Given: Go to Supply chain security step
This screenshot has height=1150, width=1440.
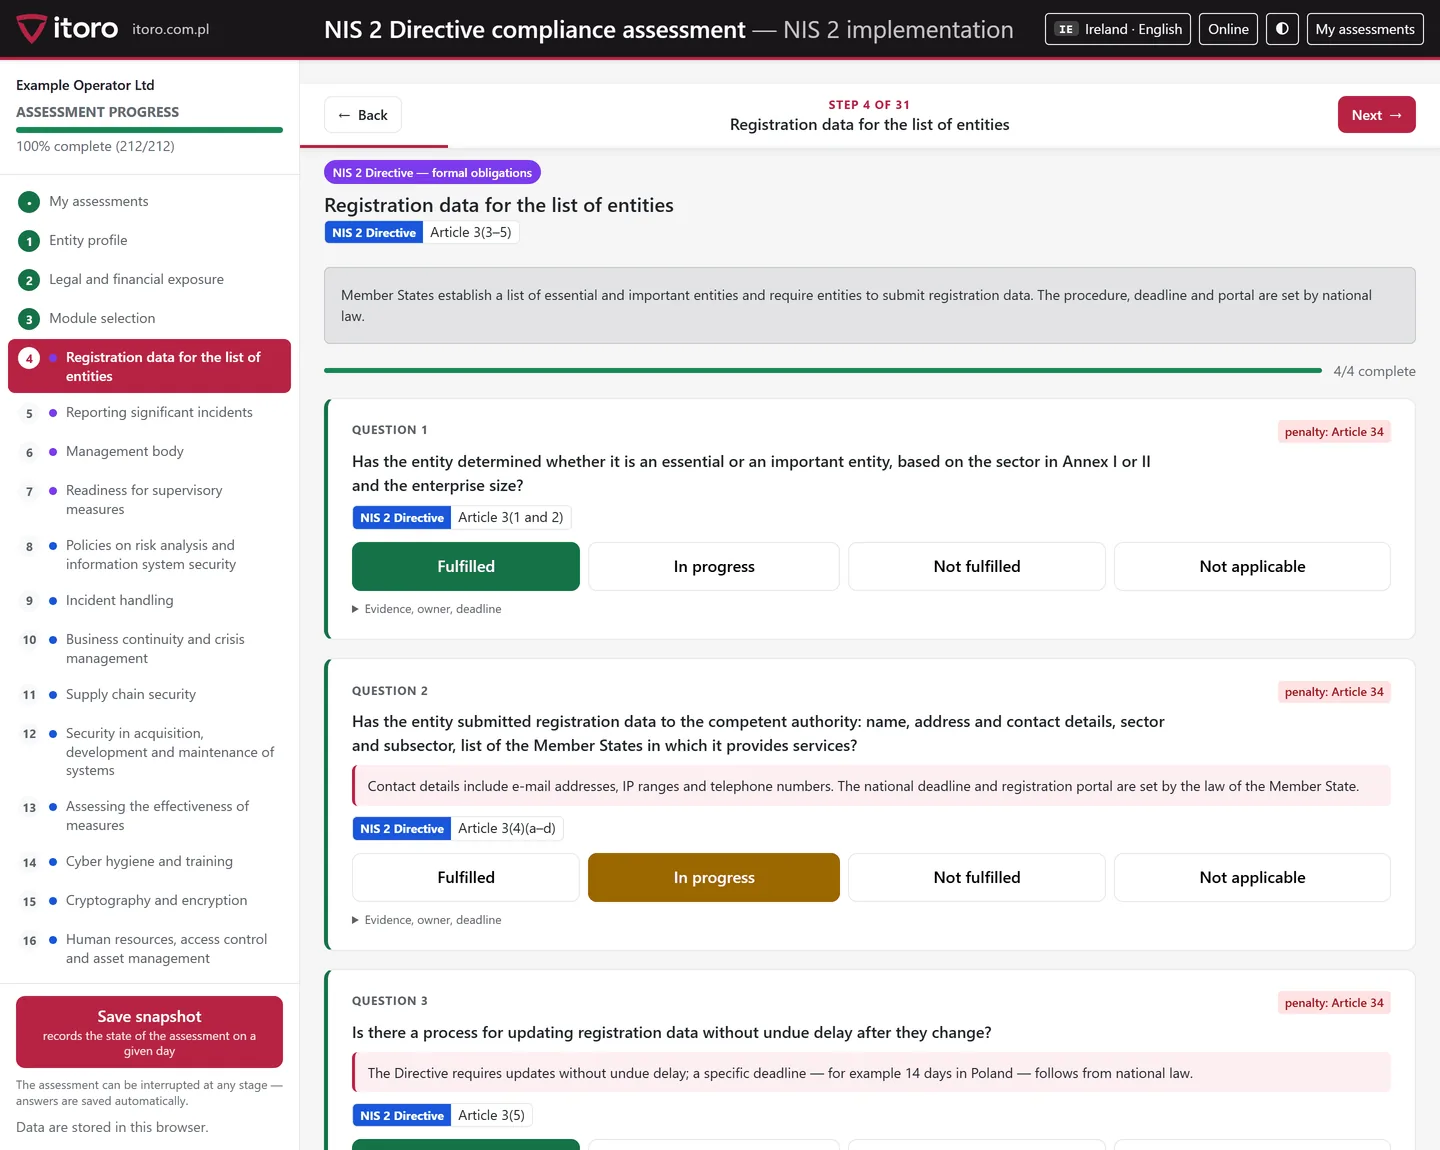Looking at the screenshot, I should (149, 694).
